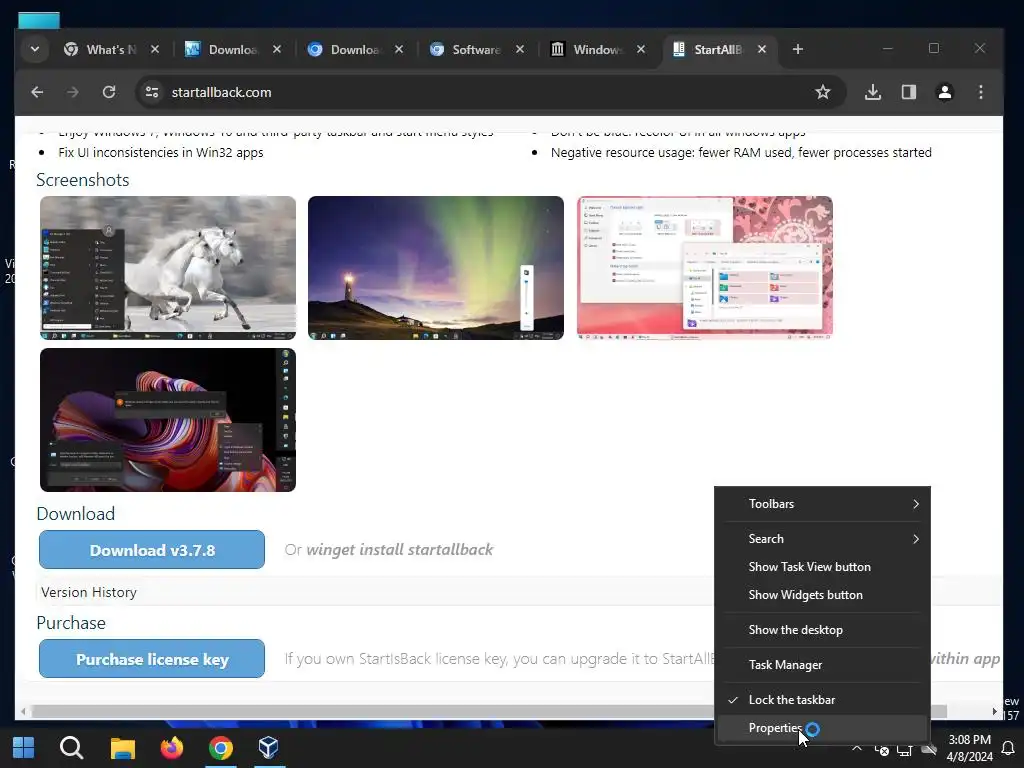The image size is (1024, 768).
Task: Click the page's horizontal scrollbar
Action: click(x=488, y=711)
